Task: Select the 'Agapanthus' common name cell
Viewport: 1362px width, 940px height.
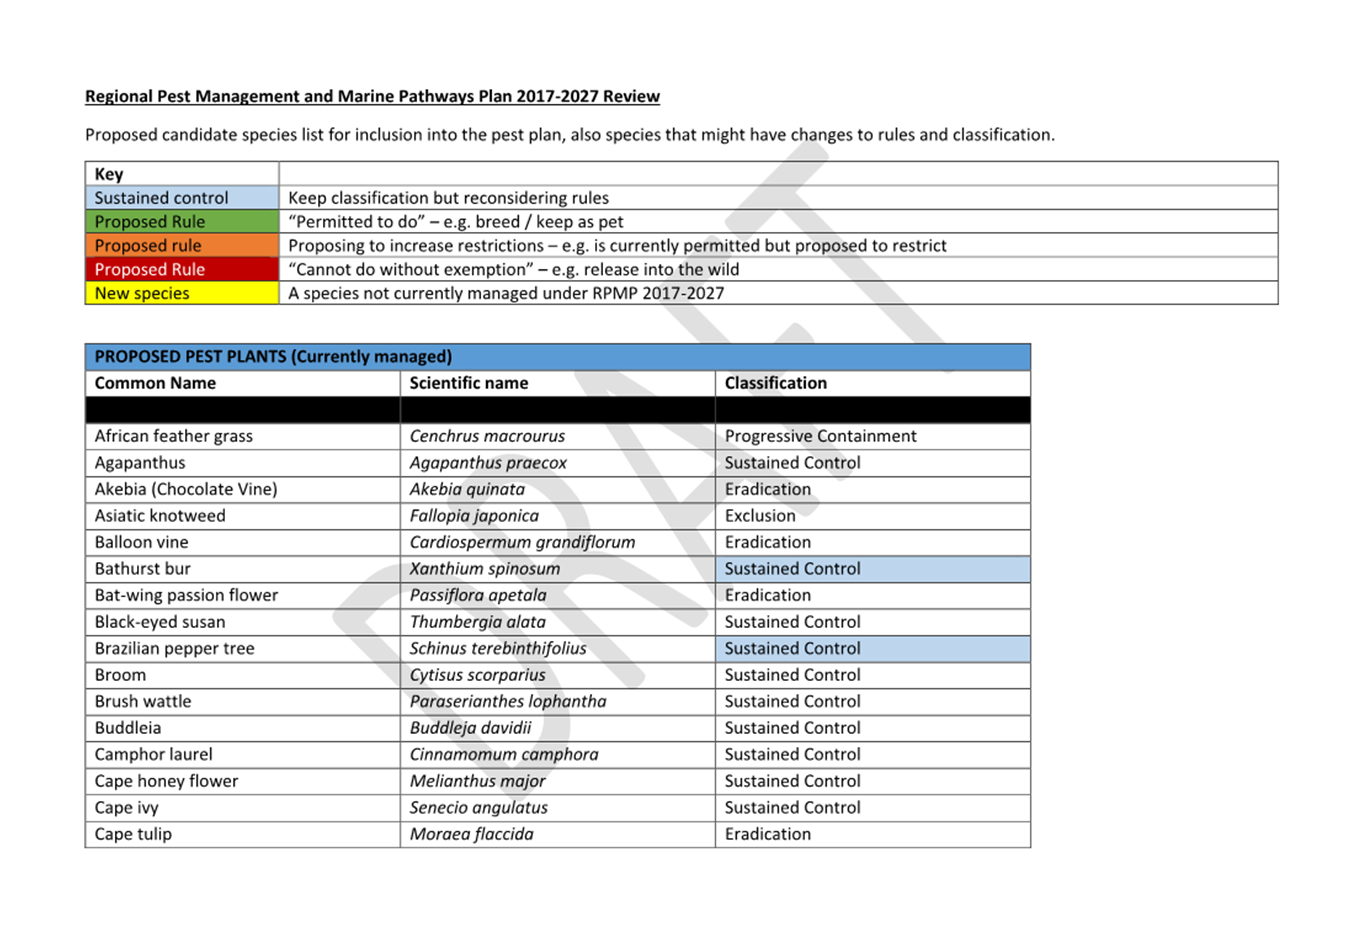Action: tap(243, 463)
